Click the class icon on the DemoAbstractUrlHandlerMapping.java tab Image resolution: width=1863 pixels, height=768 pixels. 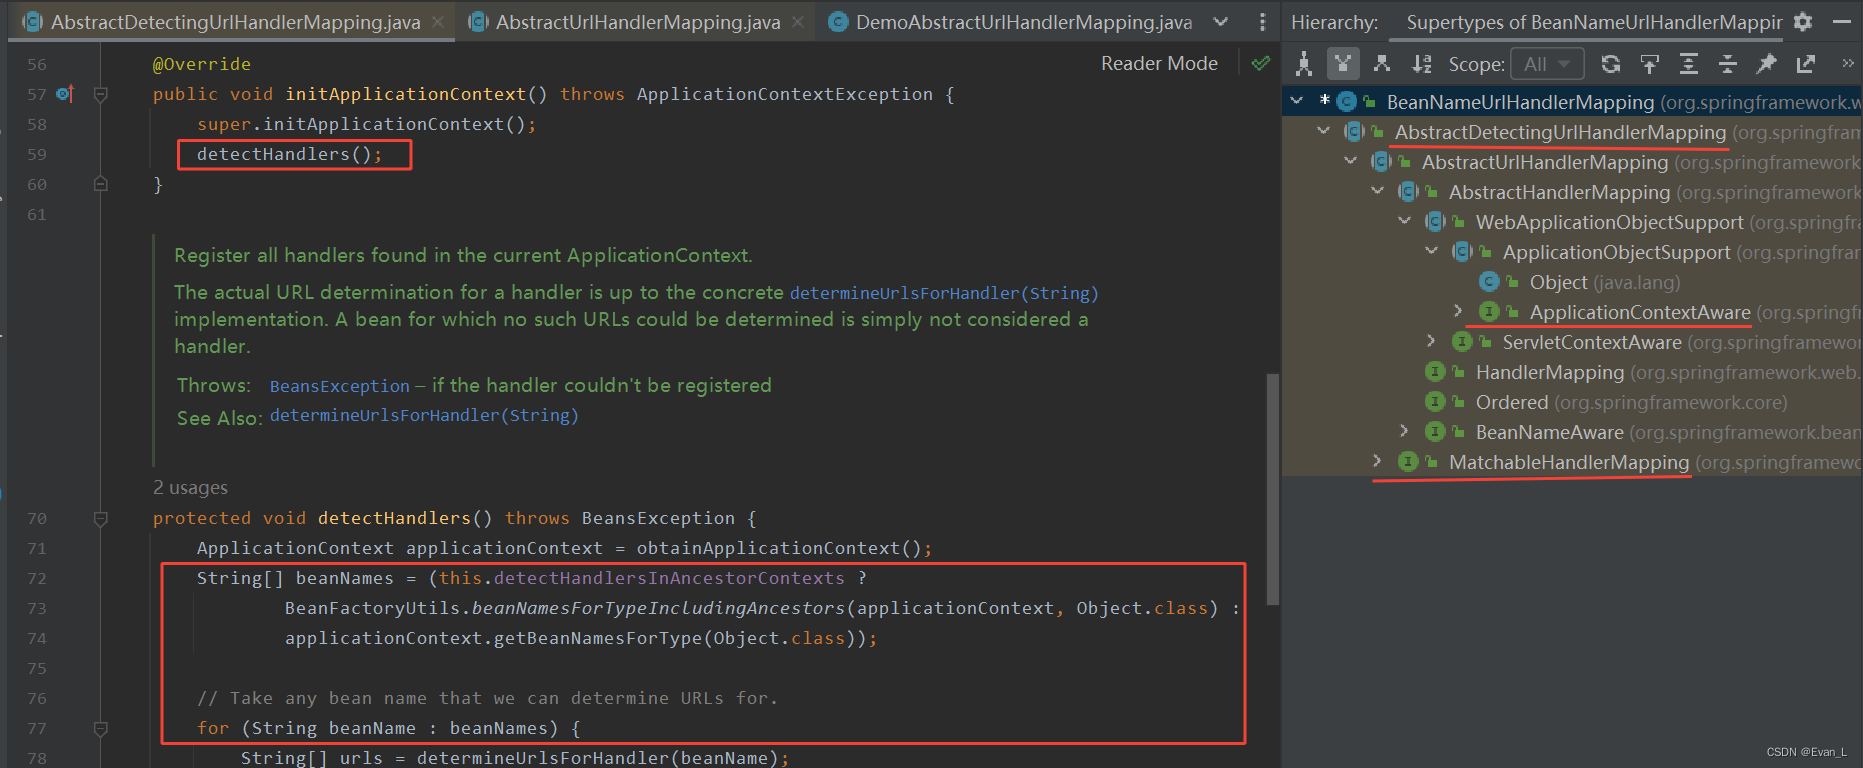[x=839, y=22]
